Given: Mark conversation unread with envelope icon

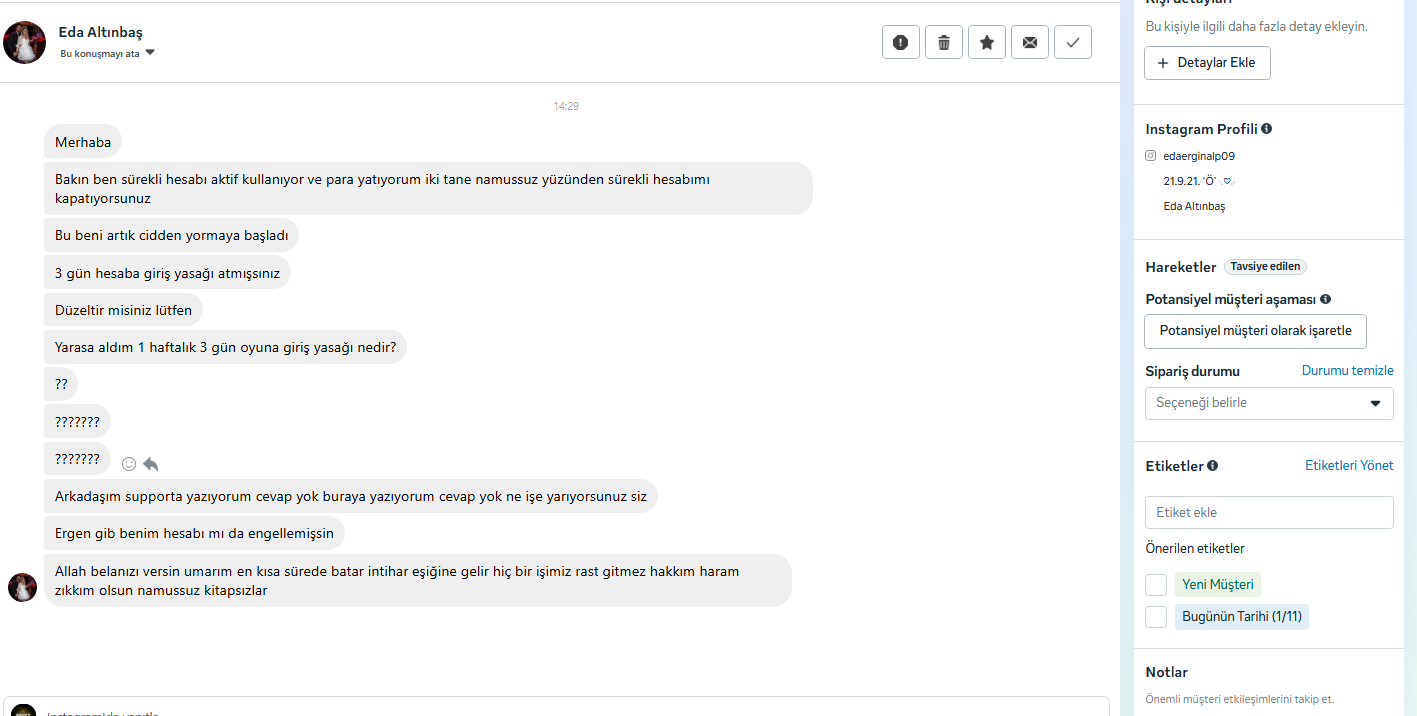Looking at the screenshot, I should pos(1030,42).
